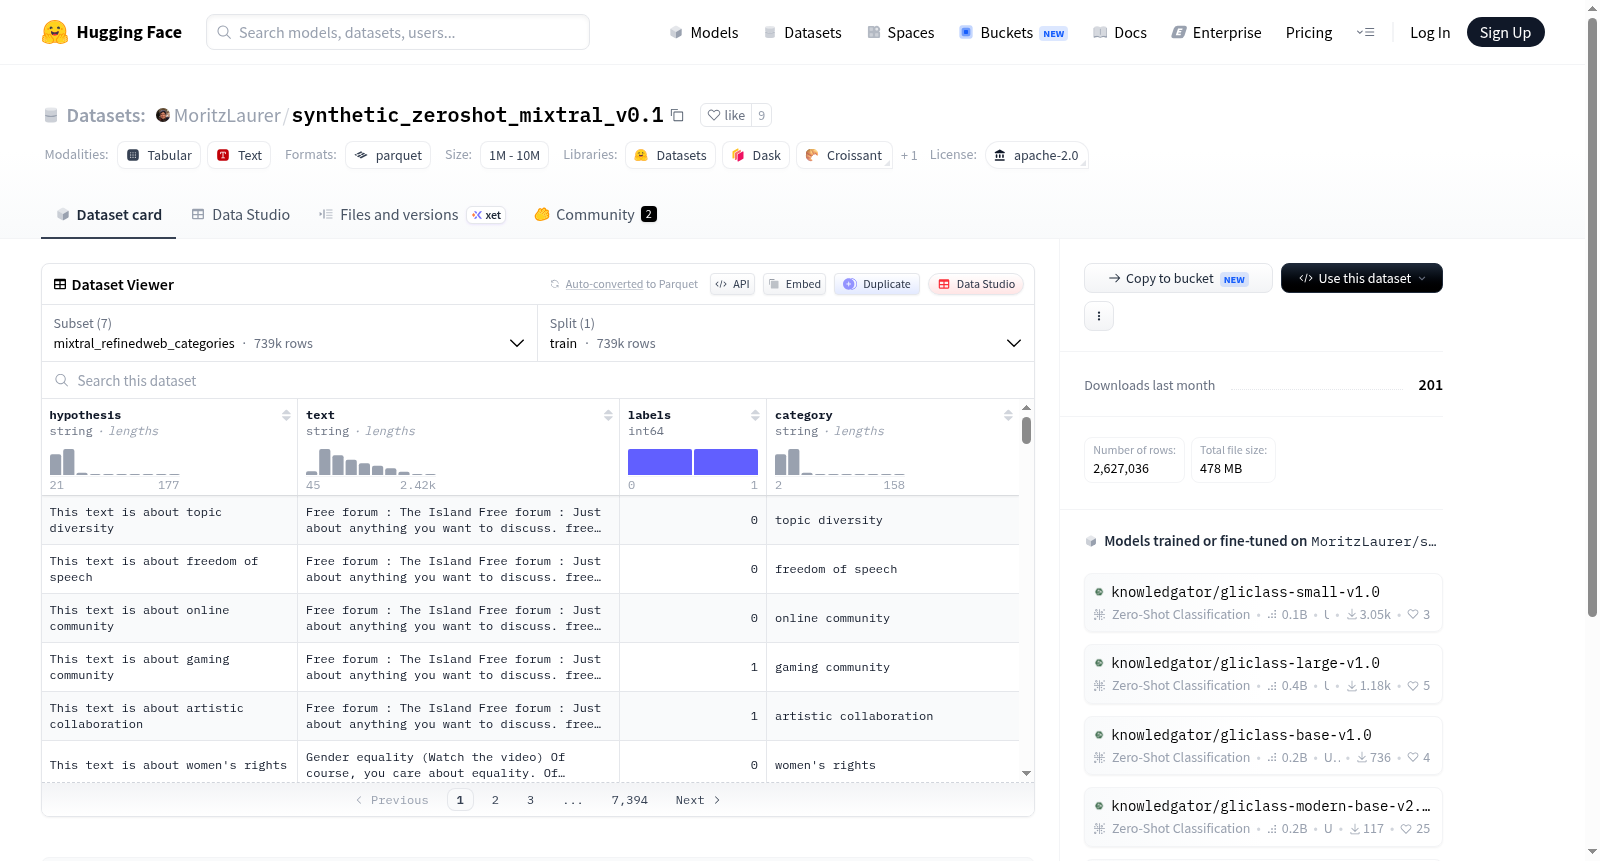Go to Spaces in top navigation
Image resolution: width=1600 pixels, height=861 pixels.
pyautogui.click(x=900, y=32)
